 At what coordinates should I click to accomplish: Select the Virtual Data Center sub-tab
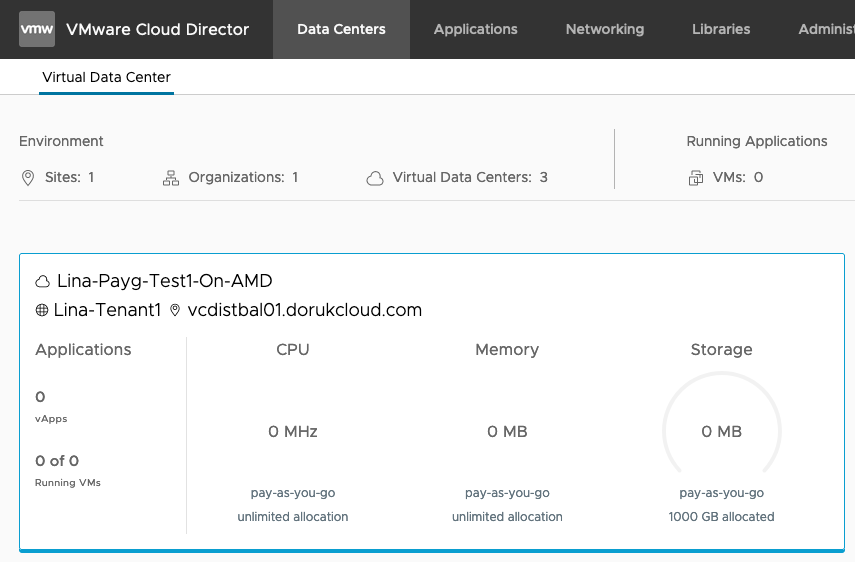106,77
